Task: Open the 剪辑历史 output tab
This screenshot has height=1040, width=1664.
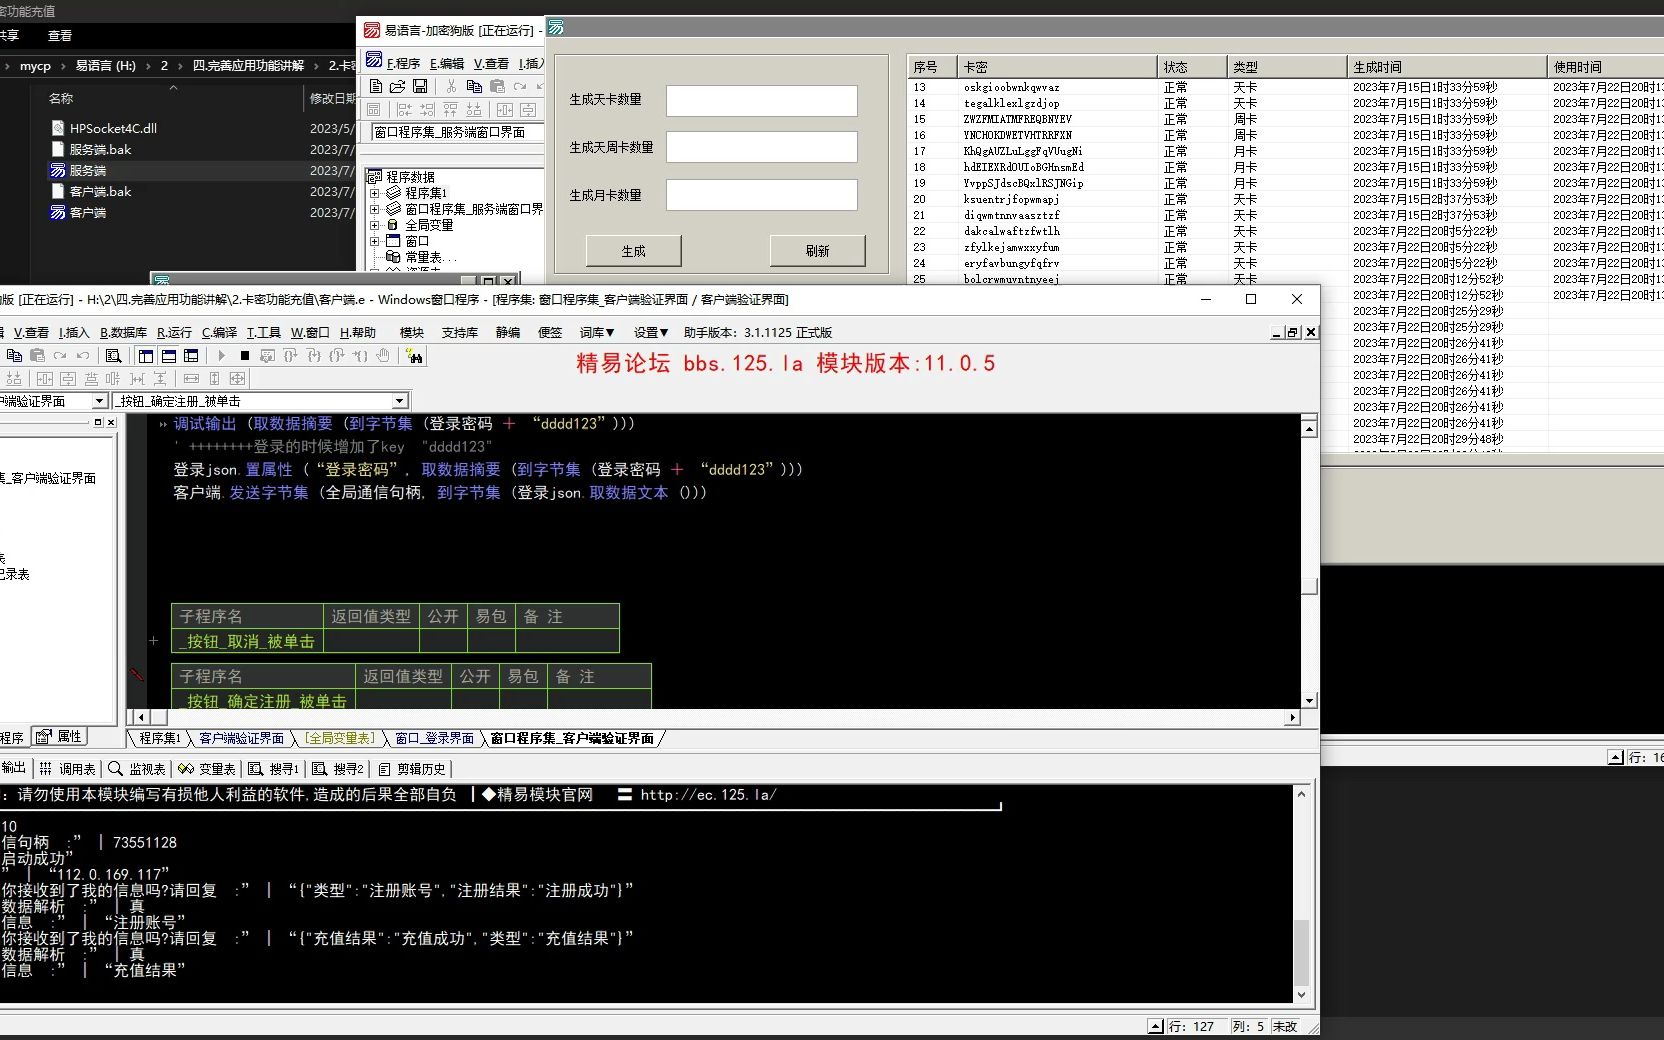Action: pos(412,769)
